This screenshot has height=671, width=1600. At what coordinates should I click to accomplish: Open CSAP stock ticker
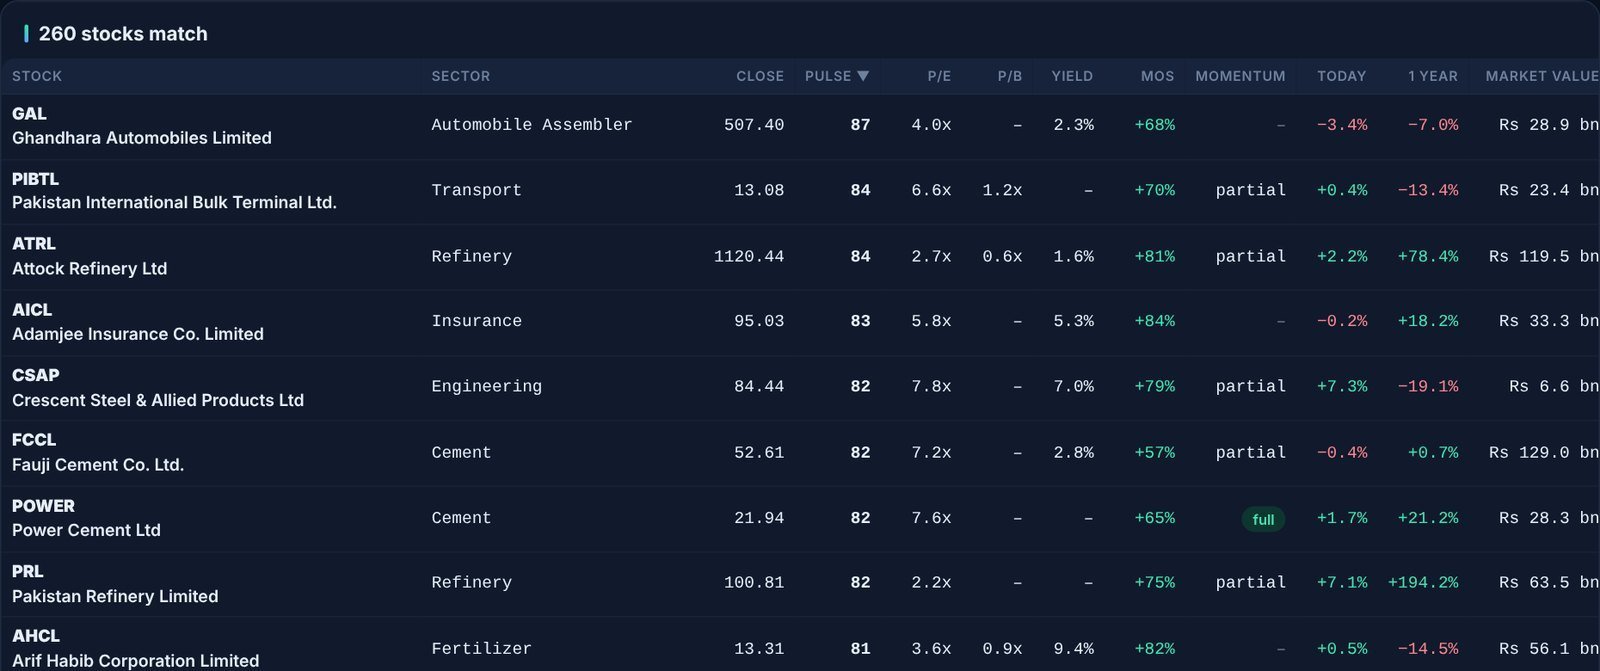[36, 375]
